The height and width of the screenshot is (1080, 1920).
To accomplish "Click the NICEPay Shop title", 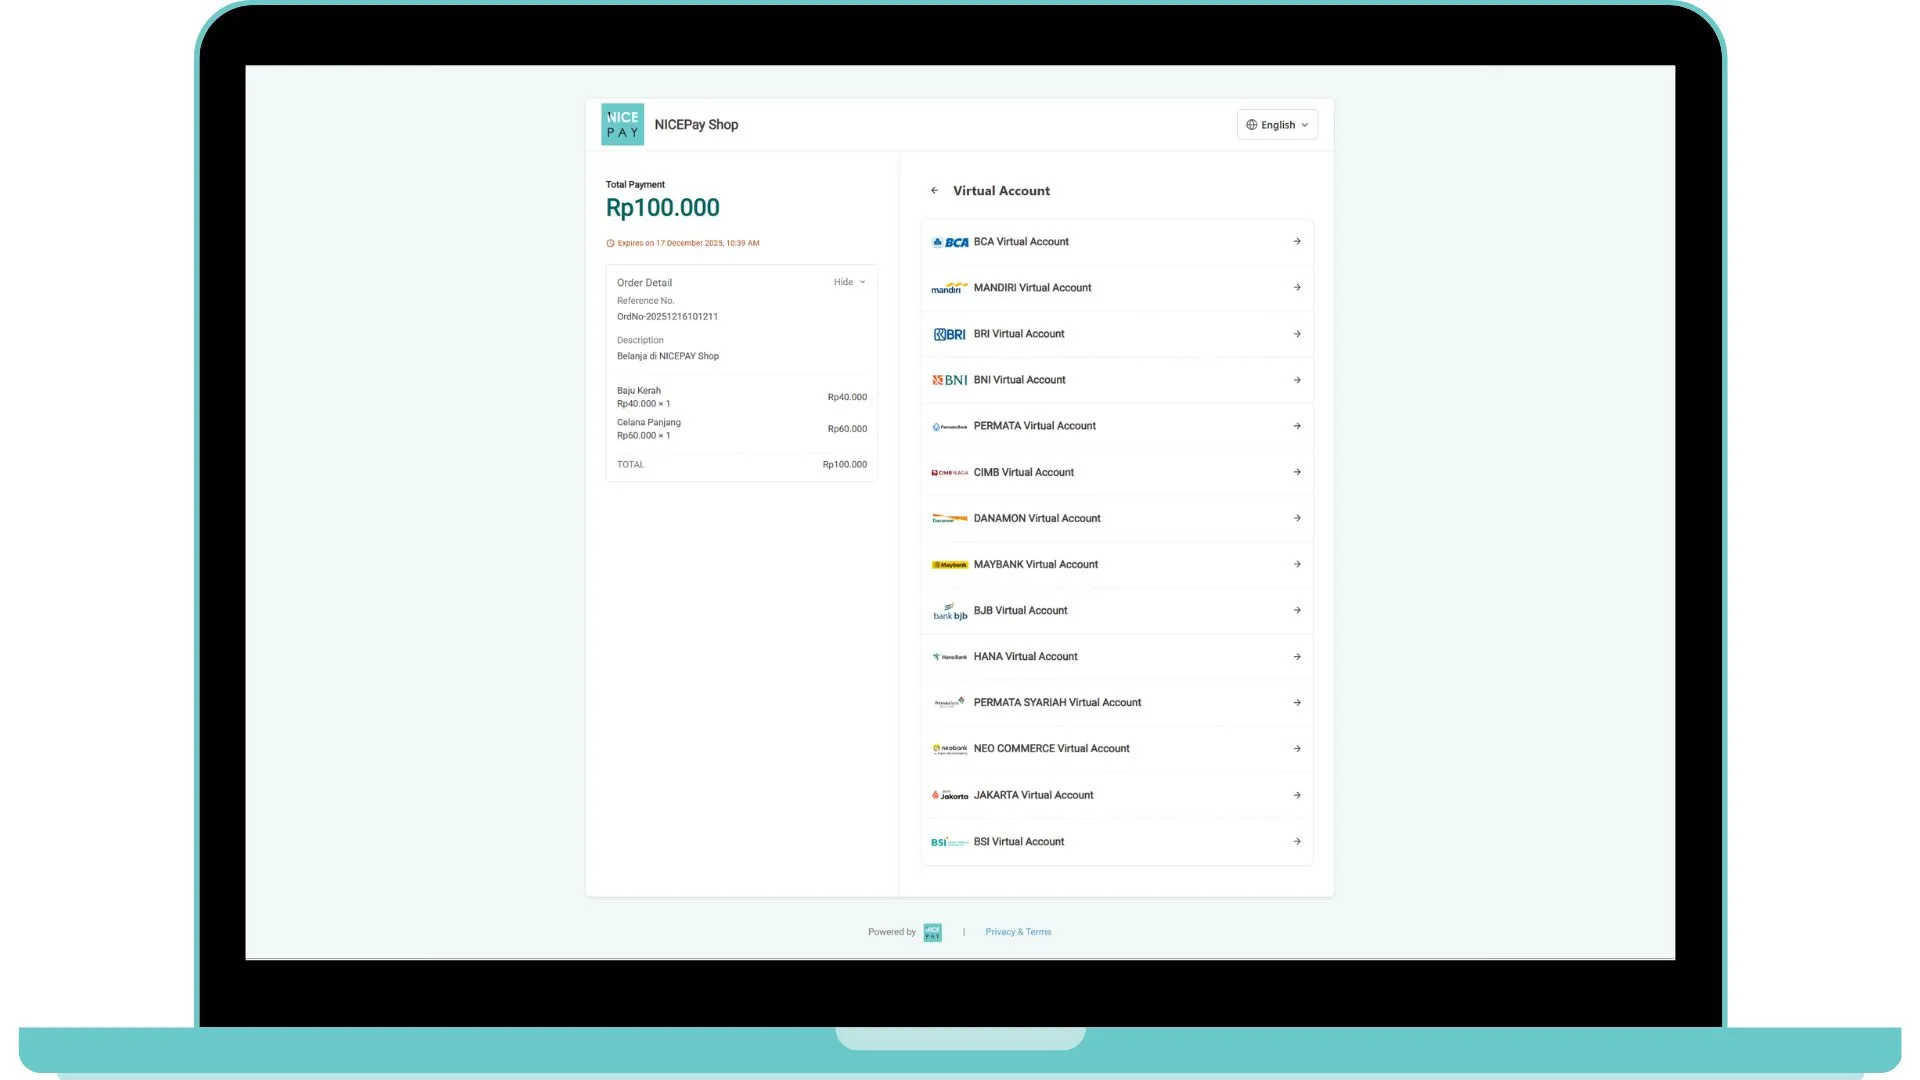I will (x=696, y=125).
